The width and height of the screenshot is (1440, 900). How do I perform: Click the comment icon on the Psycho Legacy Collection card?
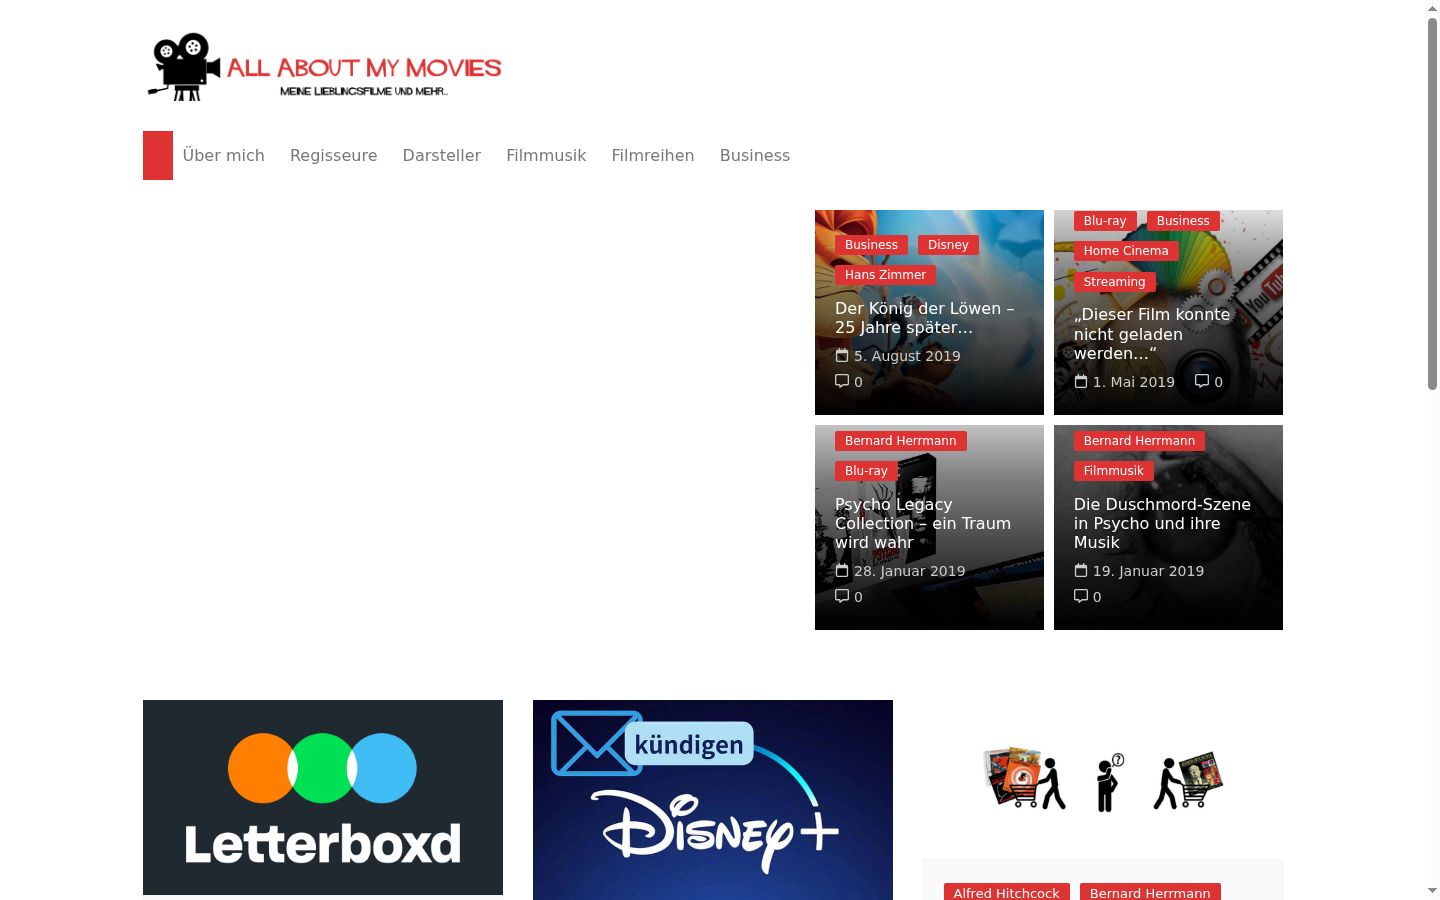pyautogui.click(x=842, y=596)
